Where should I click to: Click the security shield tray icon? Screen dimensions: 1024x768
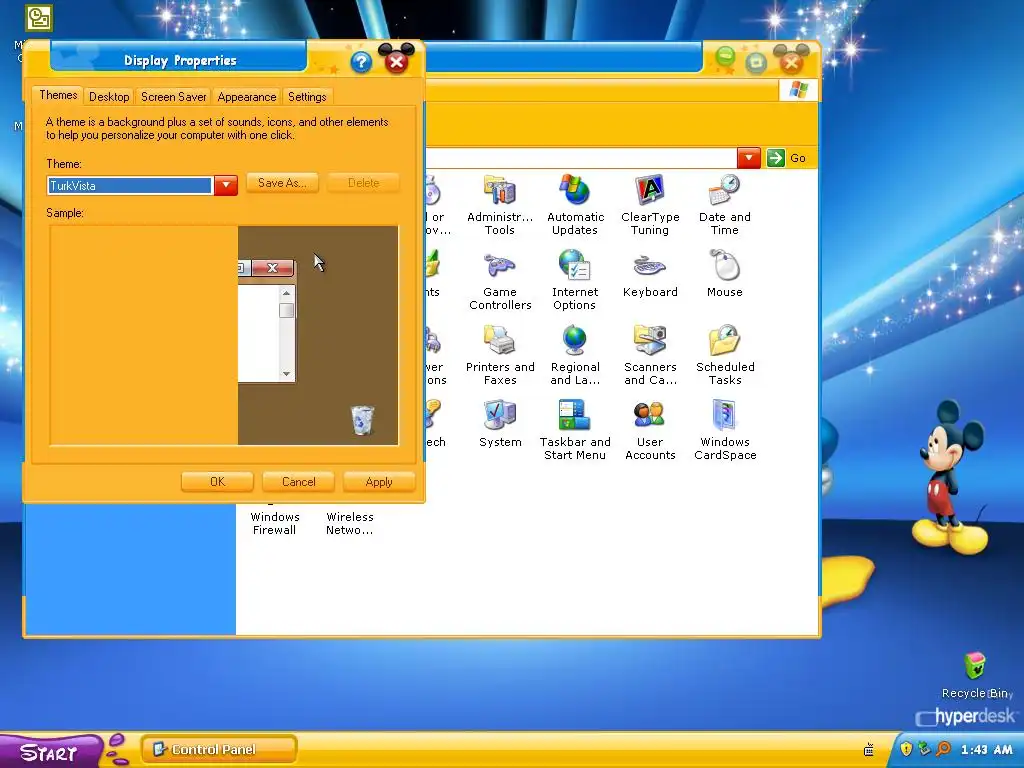(x=906, y=748)
